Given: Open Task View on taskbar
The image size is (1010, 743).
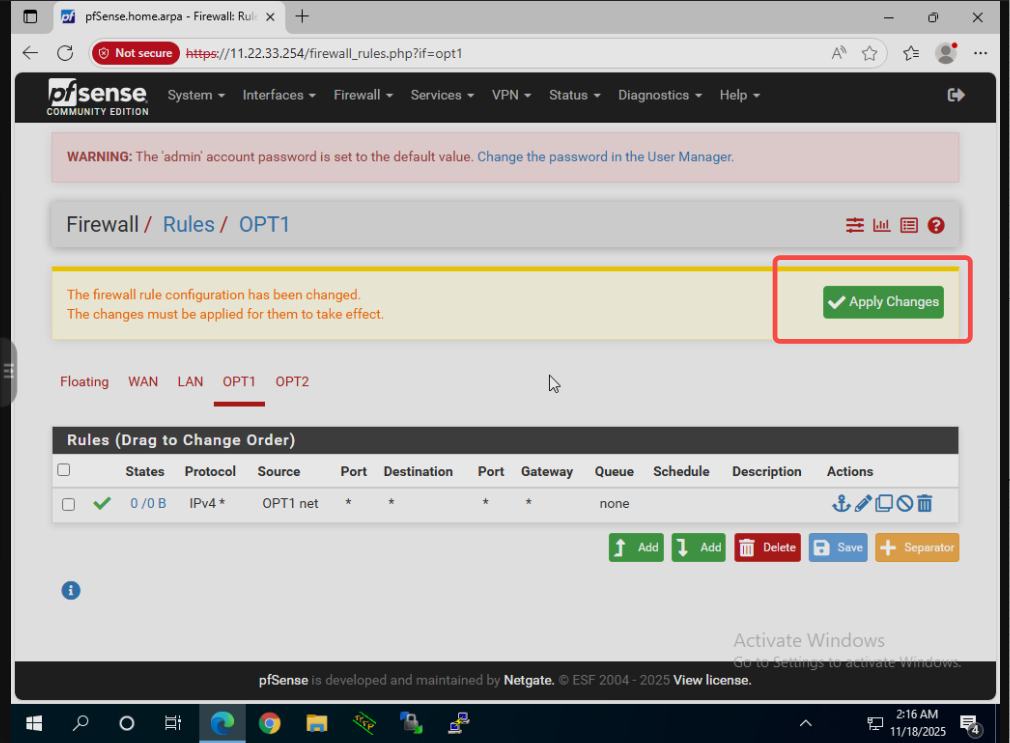Looking at the screenshot, I should 173,724.
